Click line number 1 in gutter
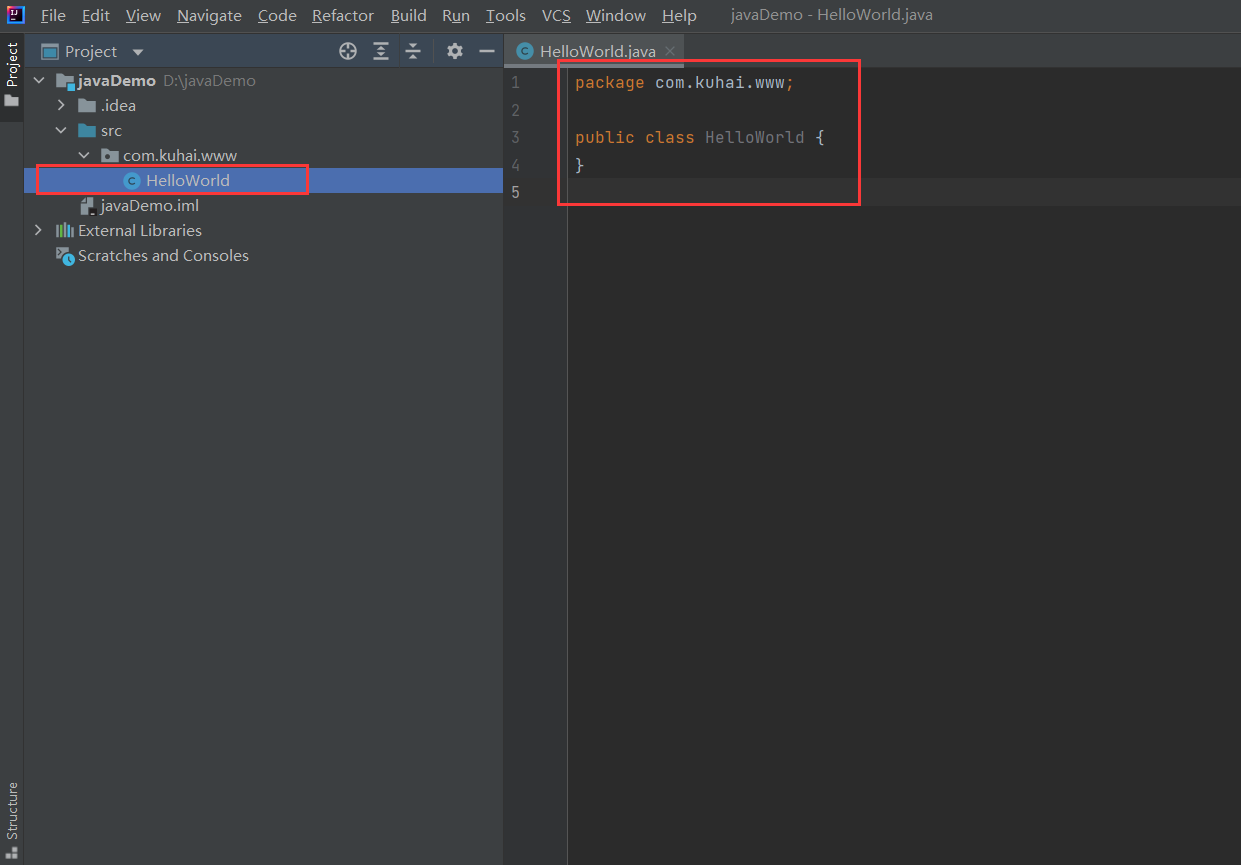The image size is (1241, 865). coord(515,83)
